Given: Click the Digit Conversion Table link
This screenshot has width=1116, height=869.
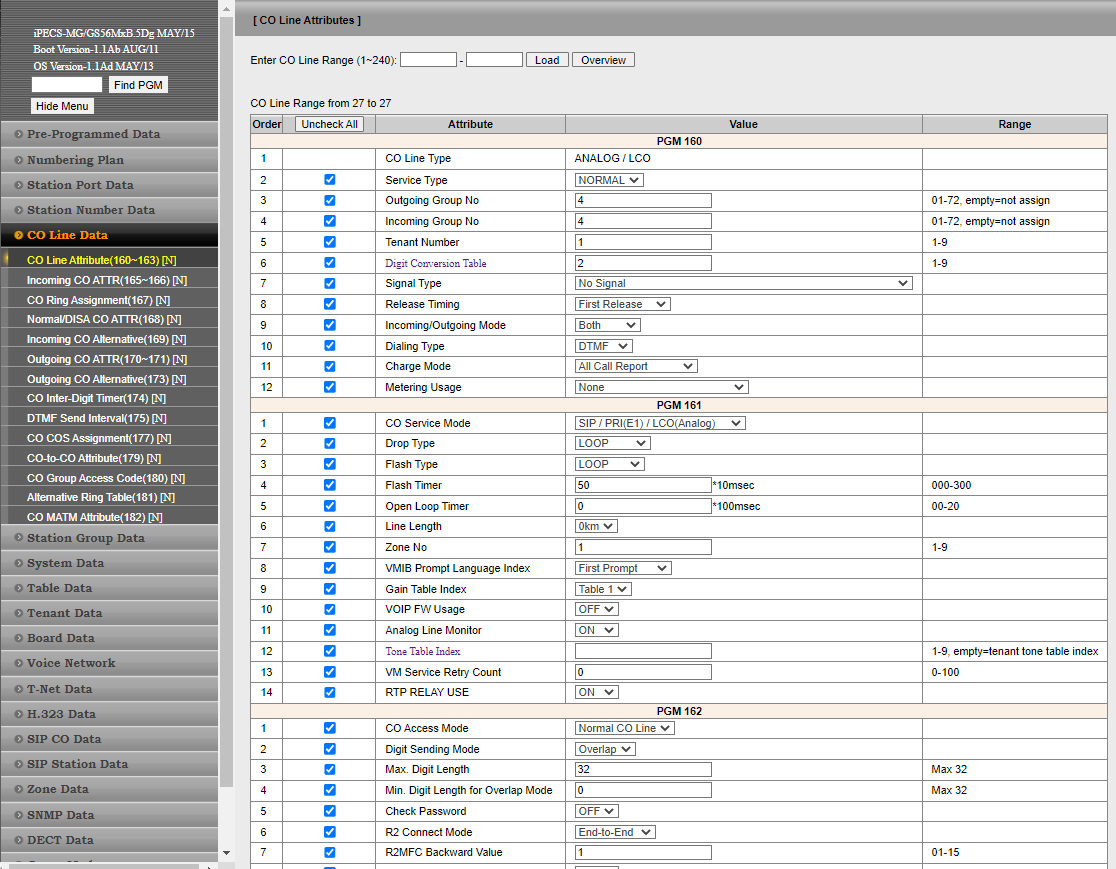Looking at the screenshot, I should [436, 263].
